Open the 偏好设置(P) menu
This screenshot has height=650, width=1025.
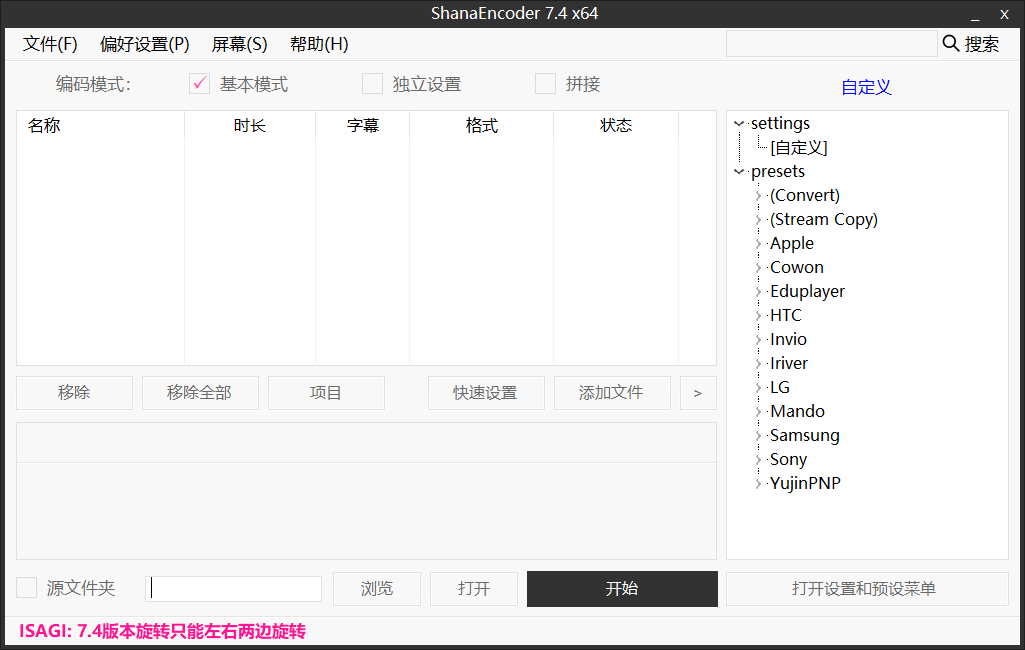pos(144,44)
